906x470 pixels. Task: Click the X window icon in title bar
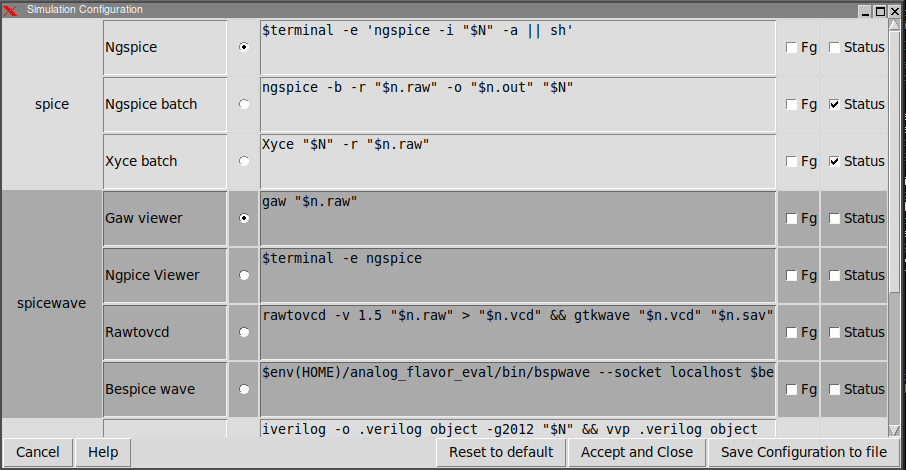11,9
